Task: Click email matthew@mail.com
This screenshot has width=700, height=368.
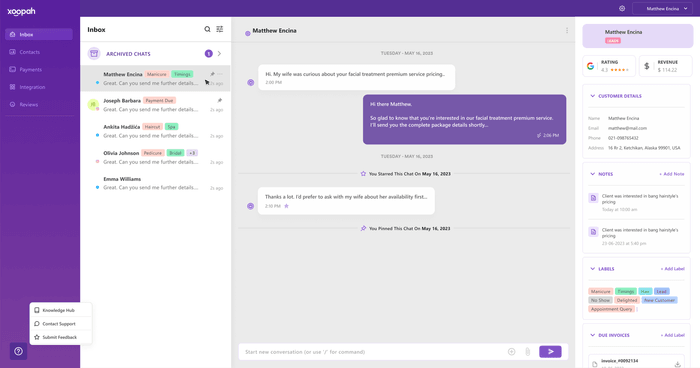Action: click(627, 128)
